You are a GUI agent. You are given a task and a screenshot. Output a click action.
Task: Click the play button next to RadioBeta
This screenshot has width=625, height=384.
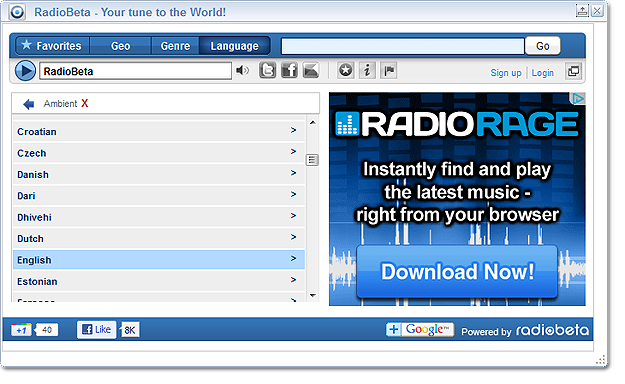click(x=25, y=71)
